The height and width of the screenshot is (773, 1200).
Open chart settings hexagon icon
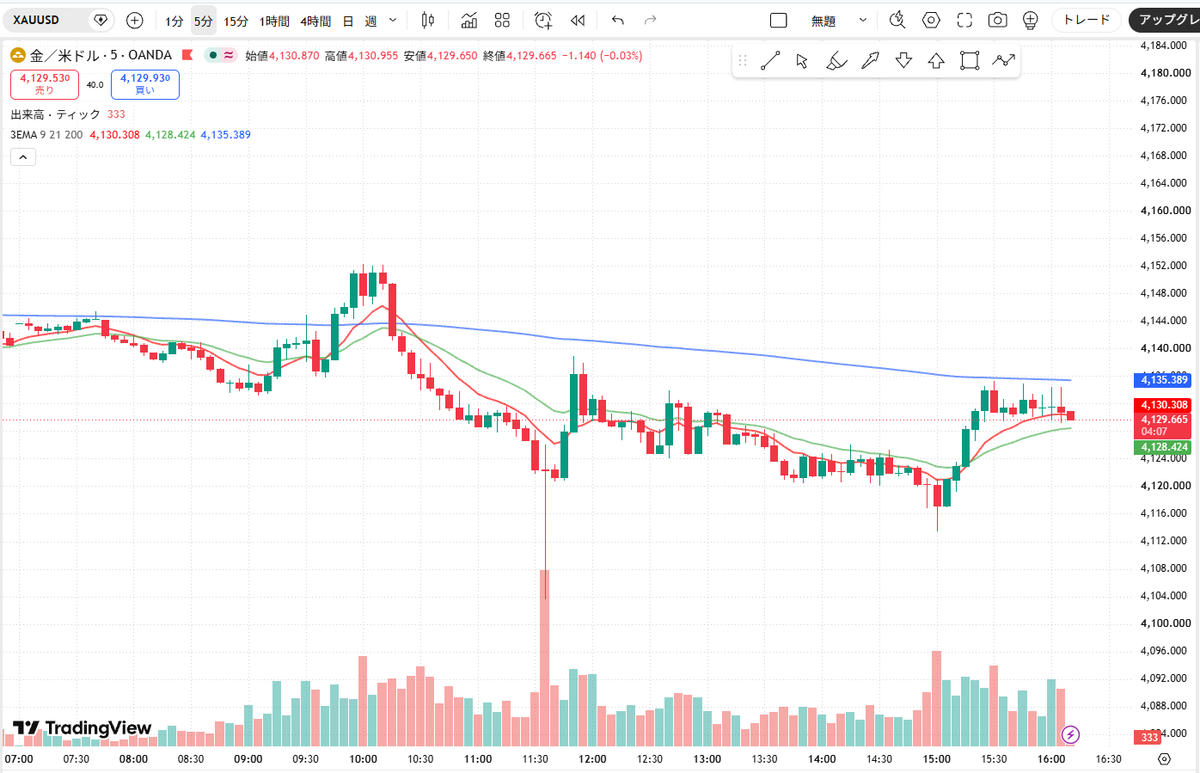click(931, 20)
